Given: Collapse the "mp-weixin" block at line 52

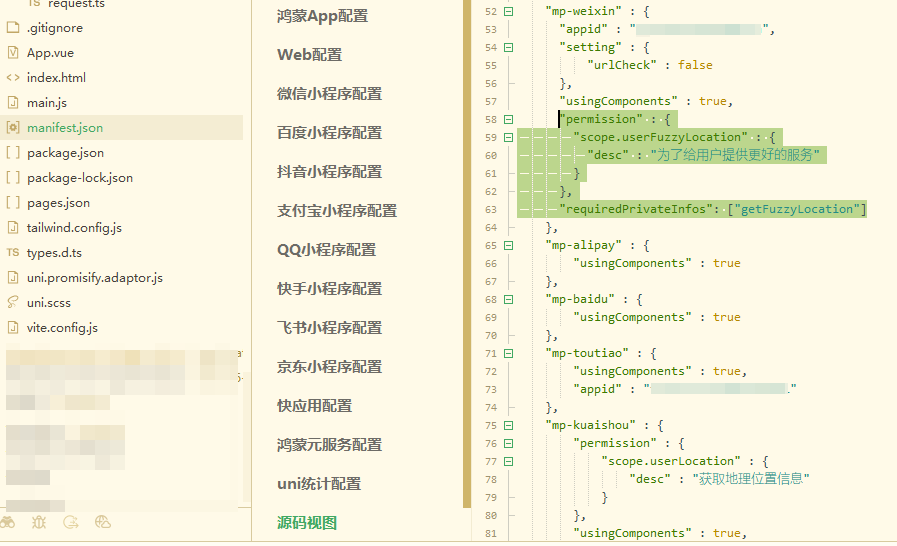Looking at the screenshot, I should 508,11.
